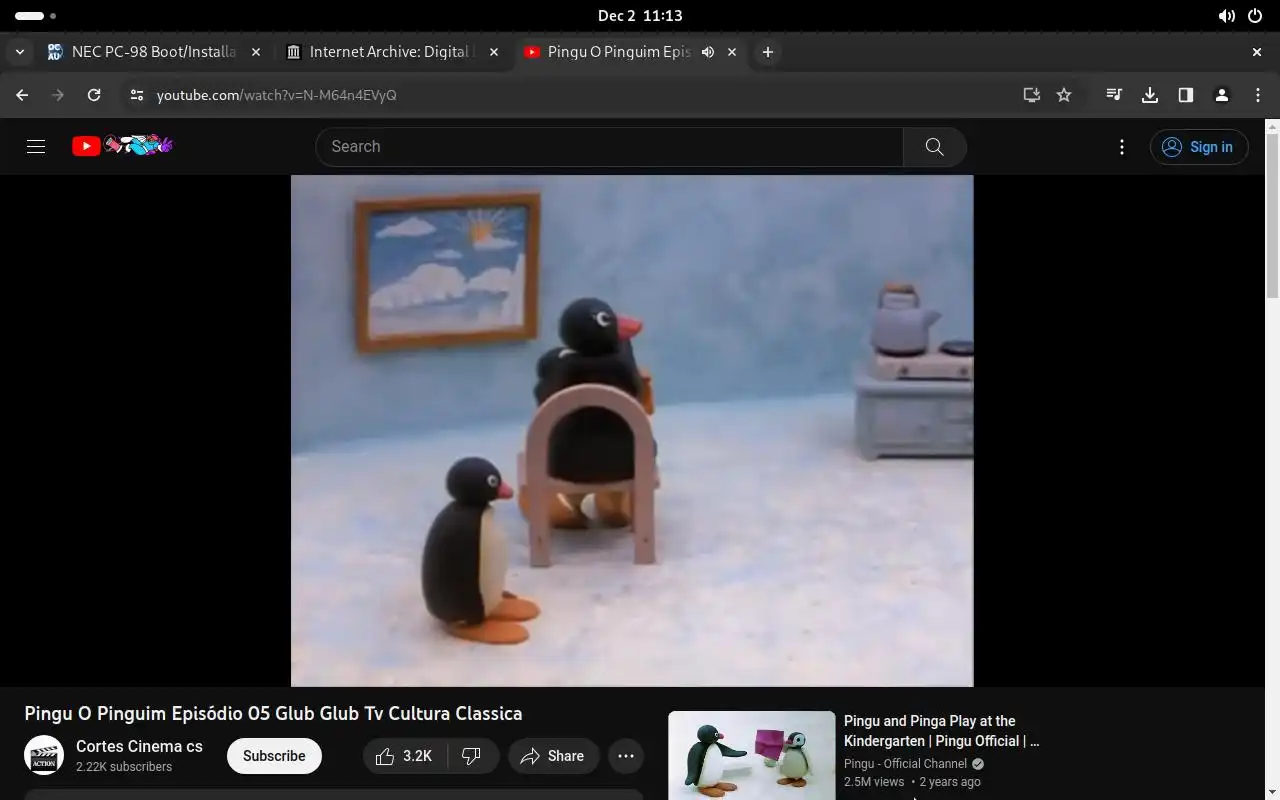This screenshot has height=800, width=1280.
Task: Focus the YouTube Search field
Action: click(x=609, y=147)
